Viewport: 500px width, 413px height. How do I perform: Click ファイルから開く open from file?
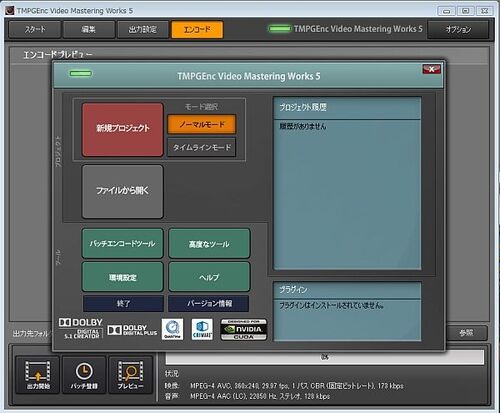click(x=123, y=191)
